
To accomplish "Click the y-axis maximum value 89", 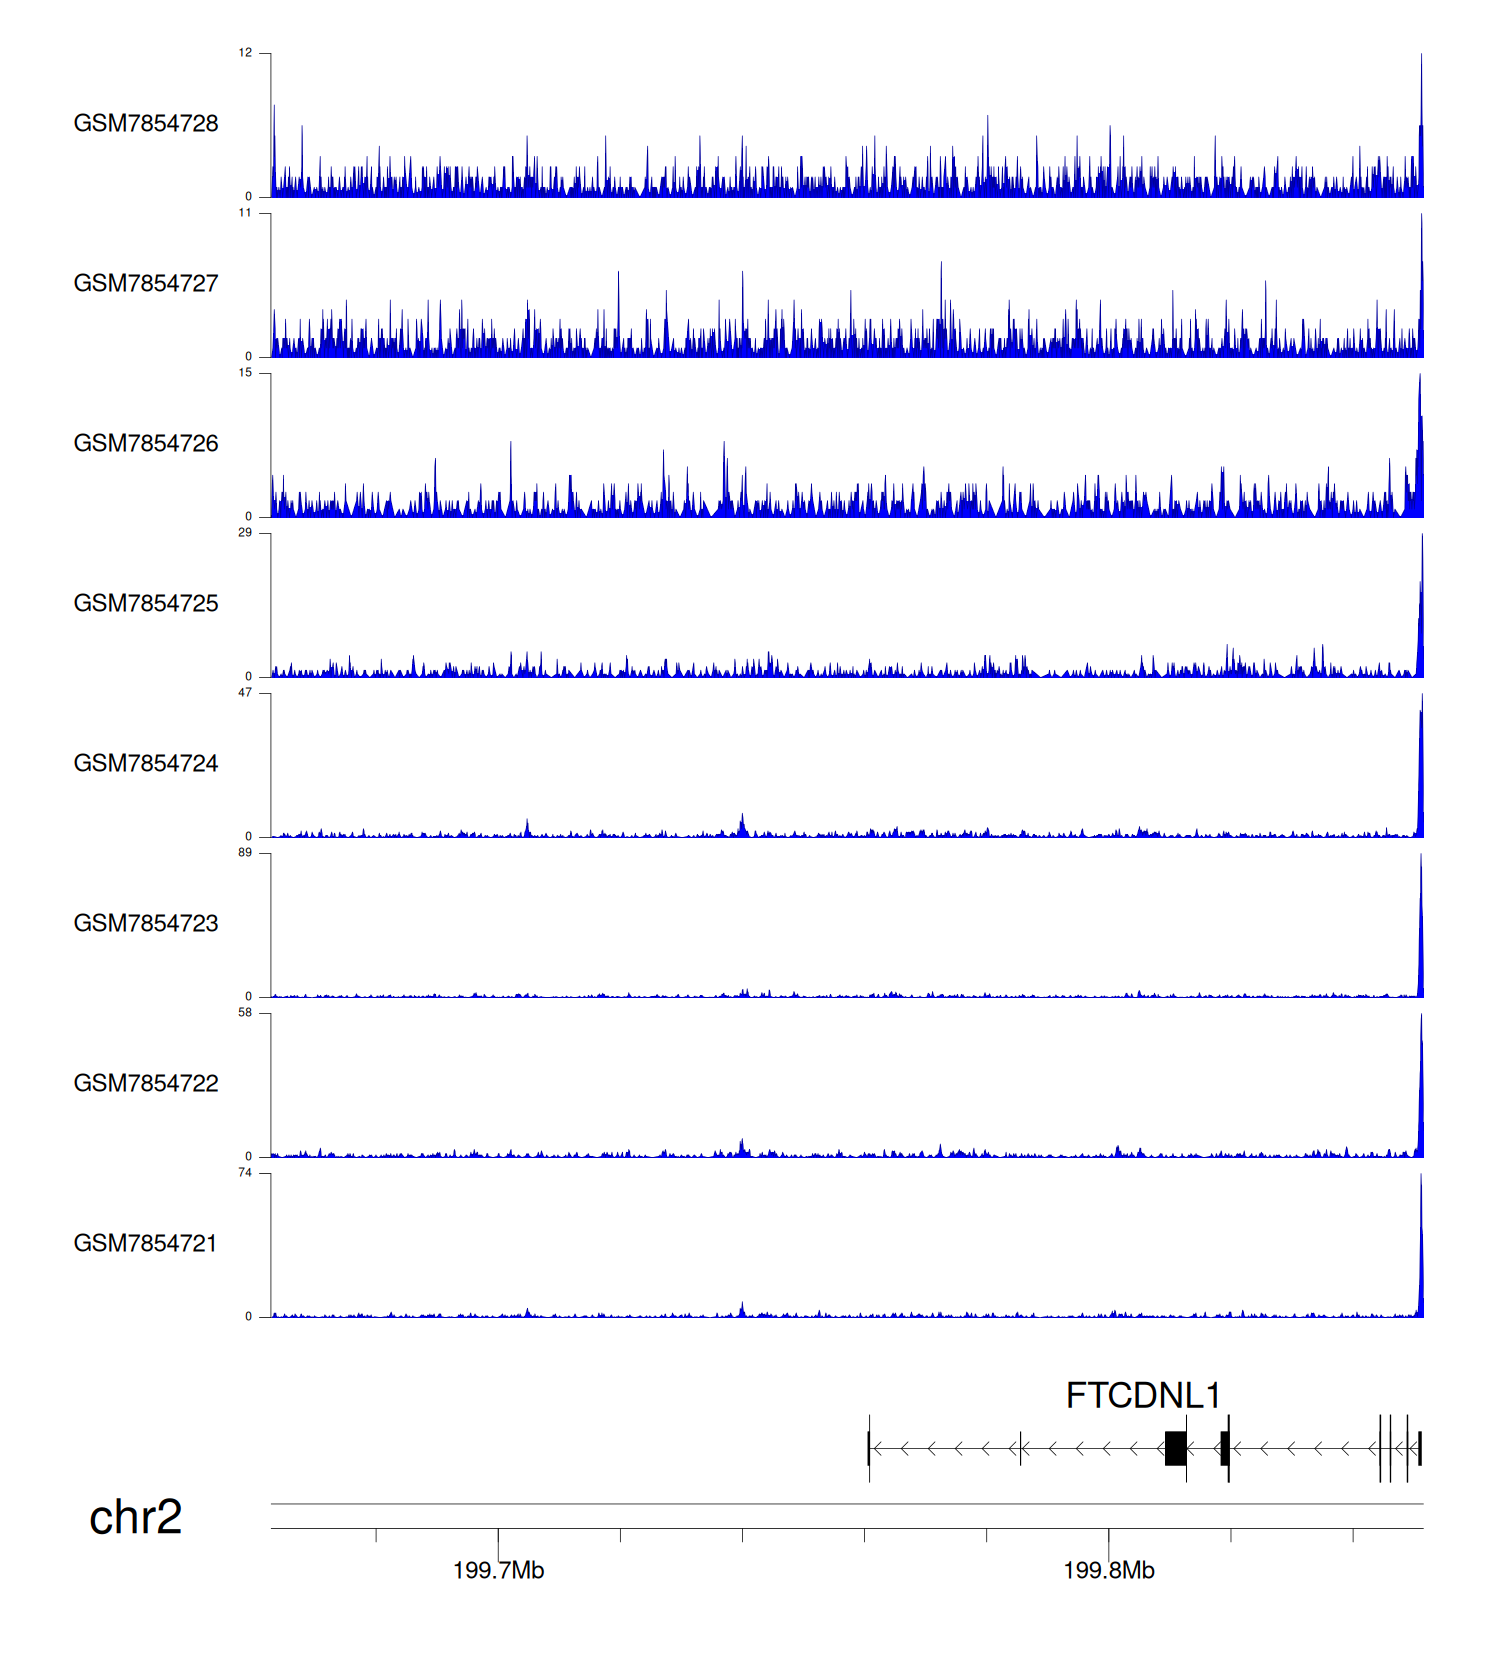I will pyautogui.click(x=245, y=852).
